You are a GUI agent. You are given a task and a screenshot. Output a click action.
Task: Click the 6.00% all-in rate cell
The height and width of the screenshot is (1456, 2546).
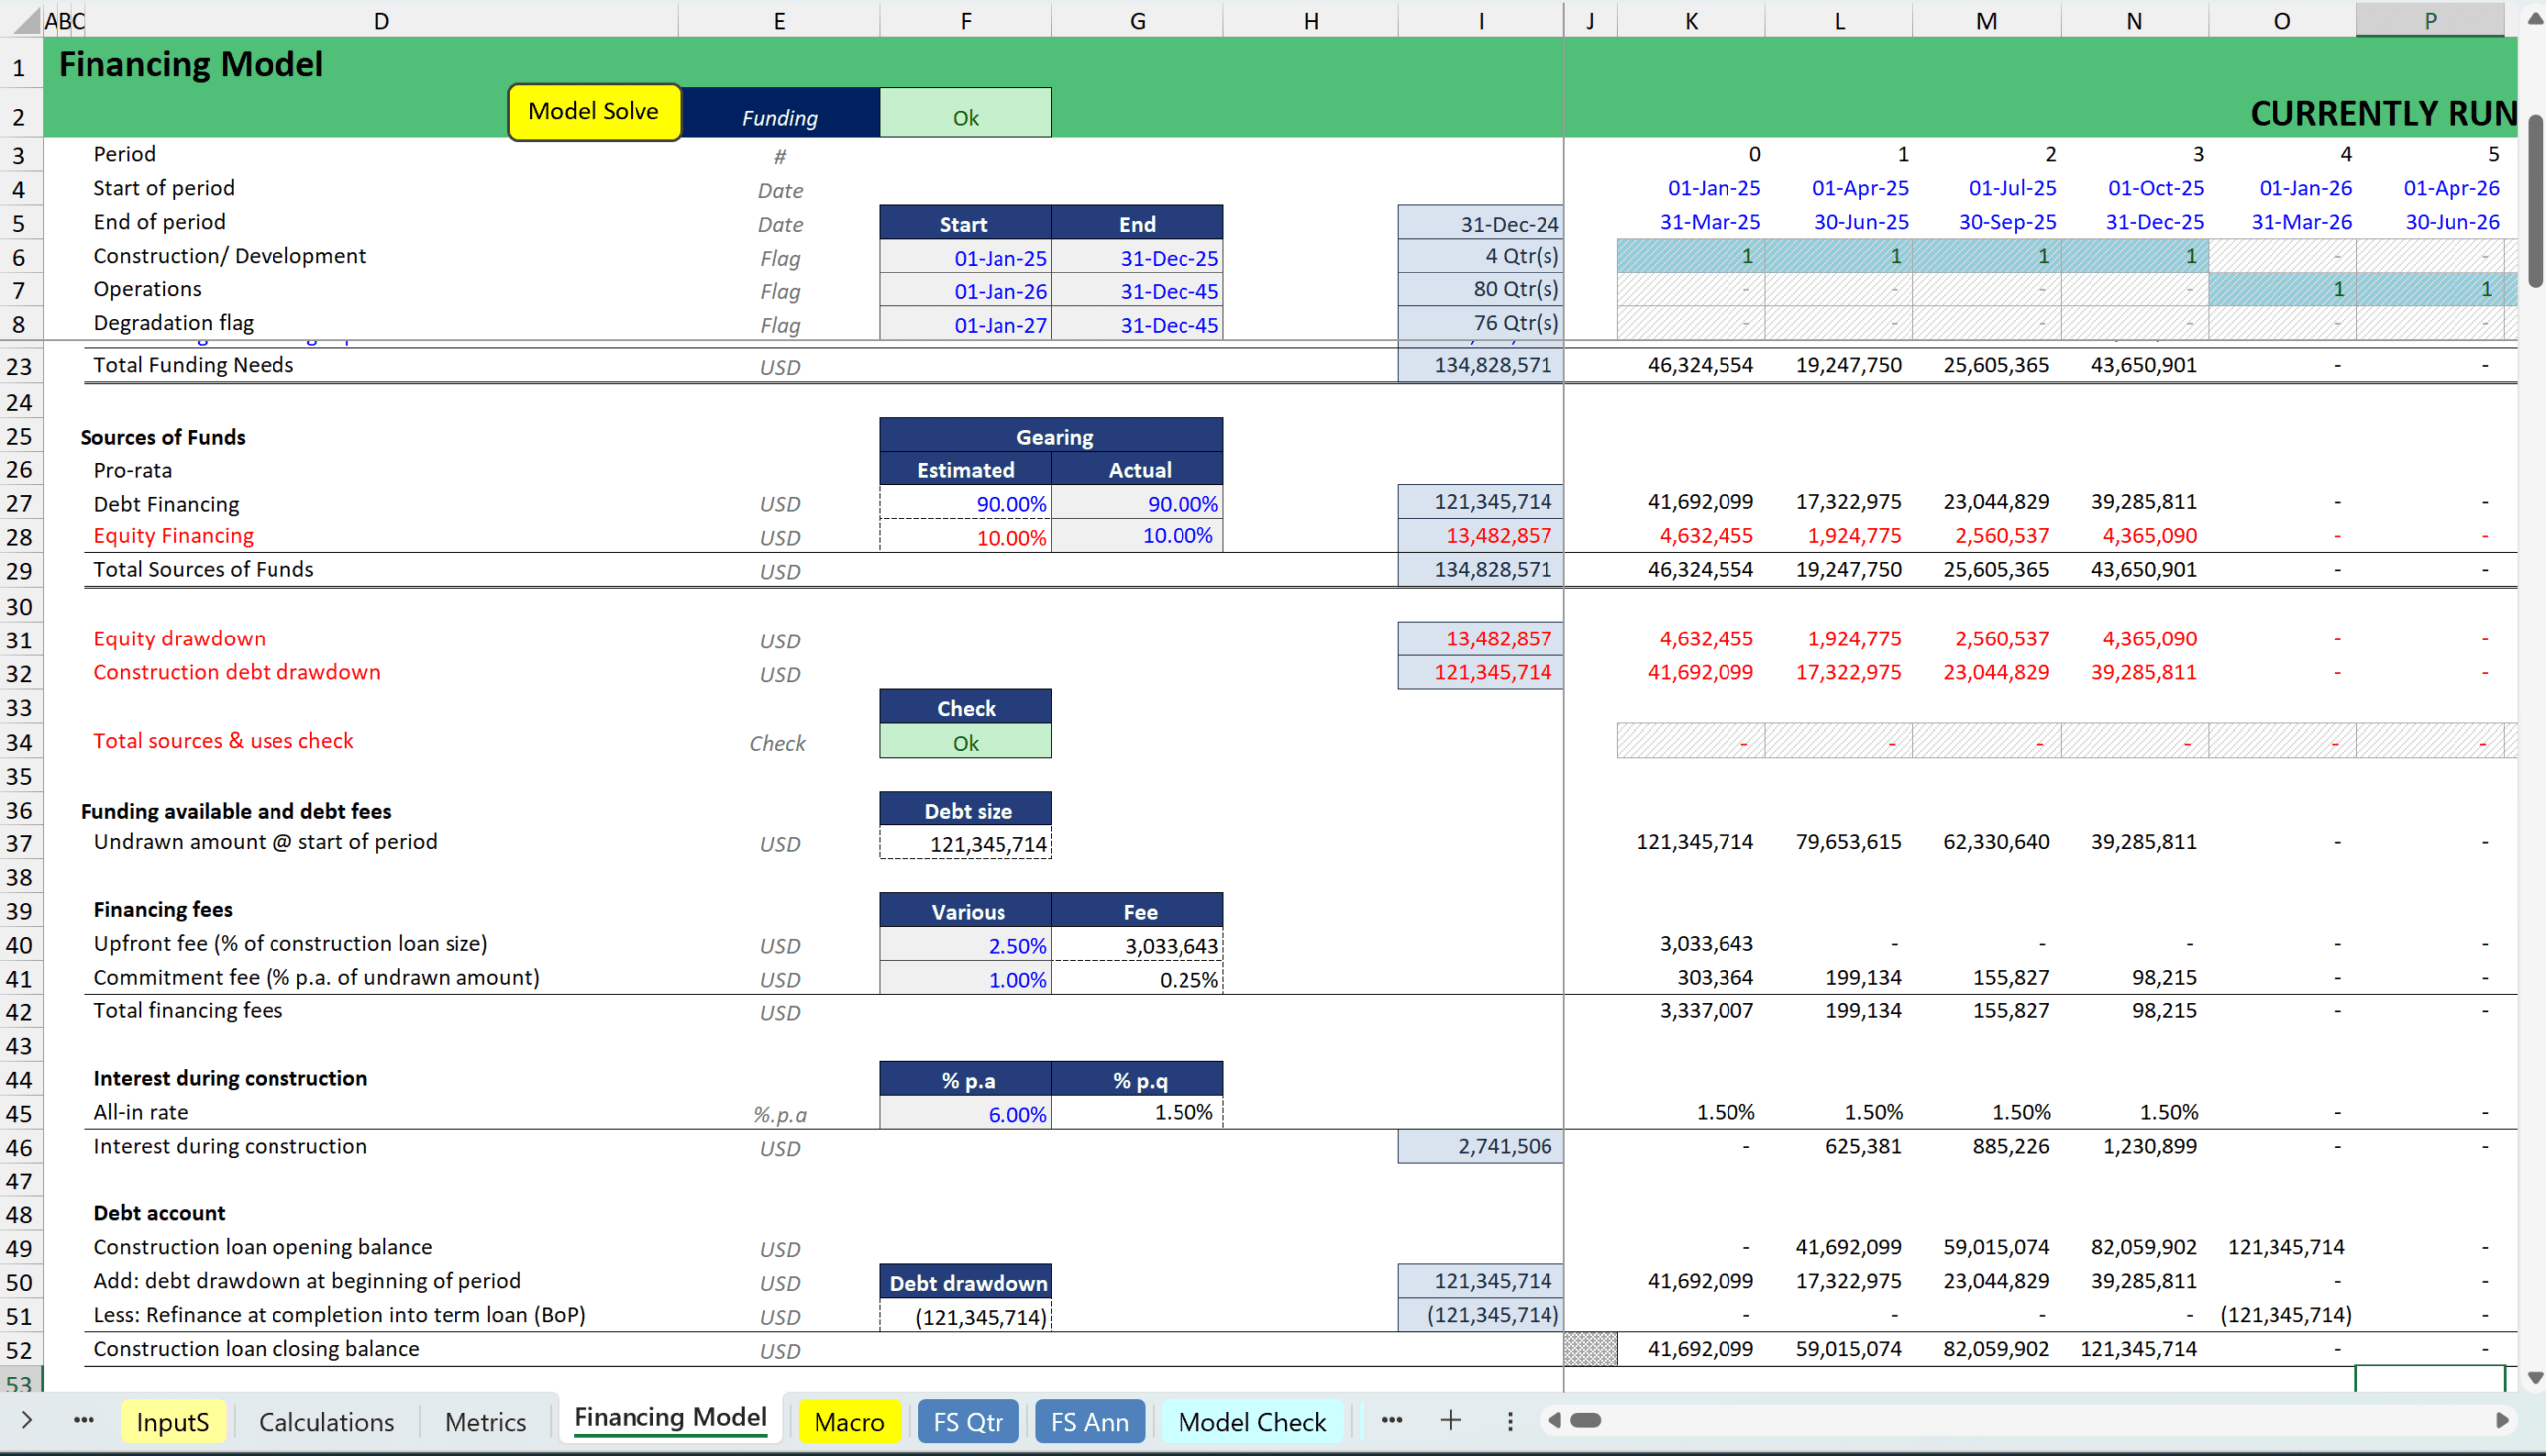pyautogui.click(x=965, y=1114)
